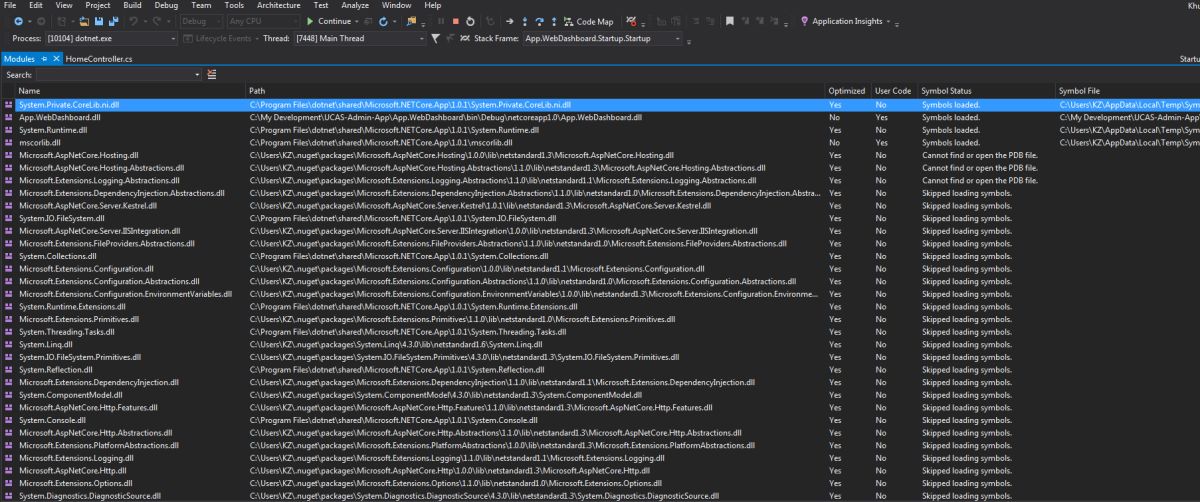Open the Thread Main Thread dropdown
The height and width of the screenshot is (502, 1200).
[x=360, y=39]
